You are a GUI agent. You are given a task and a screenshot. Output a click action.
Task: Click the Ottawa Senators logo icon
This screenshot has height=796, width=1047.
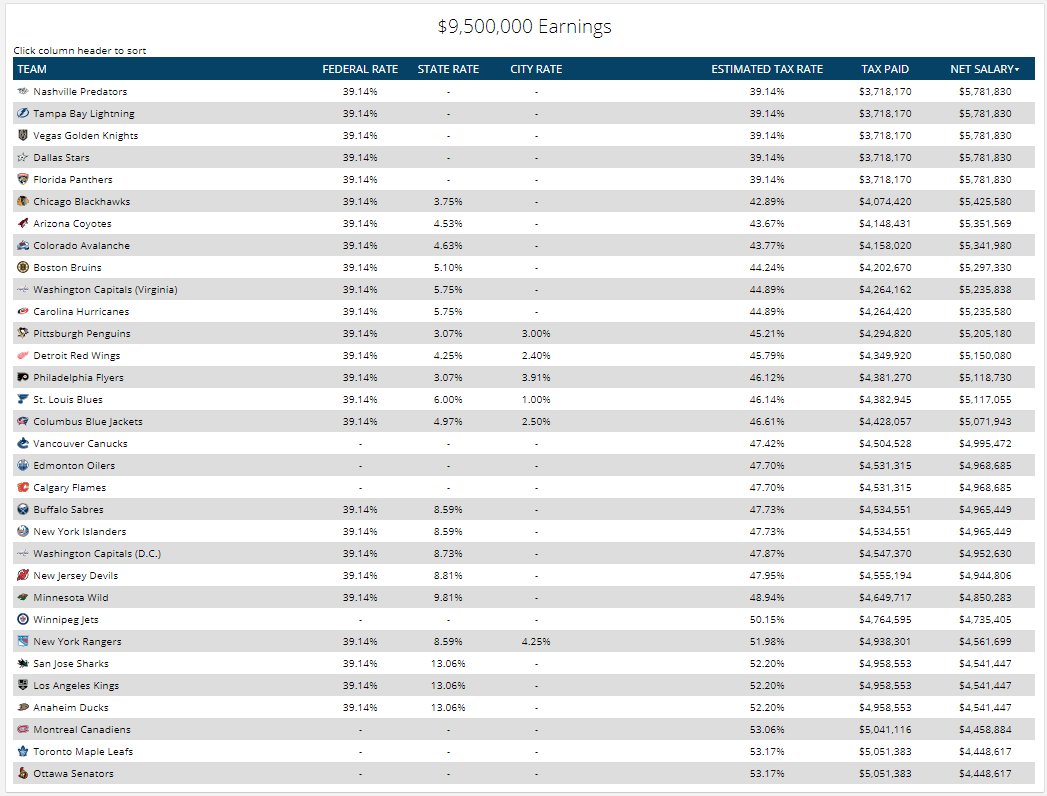click(23, 773)
